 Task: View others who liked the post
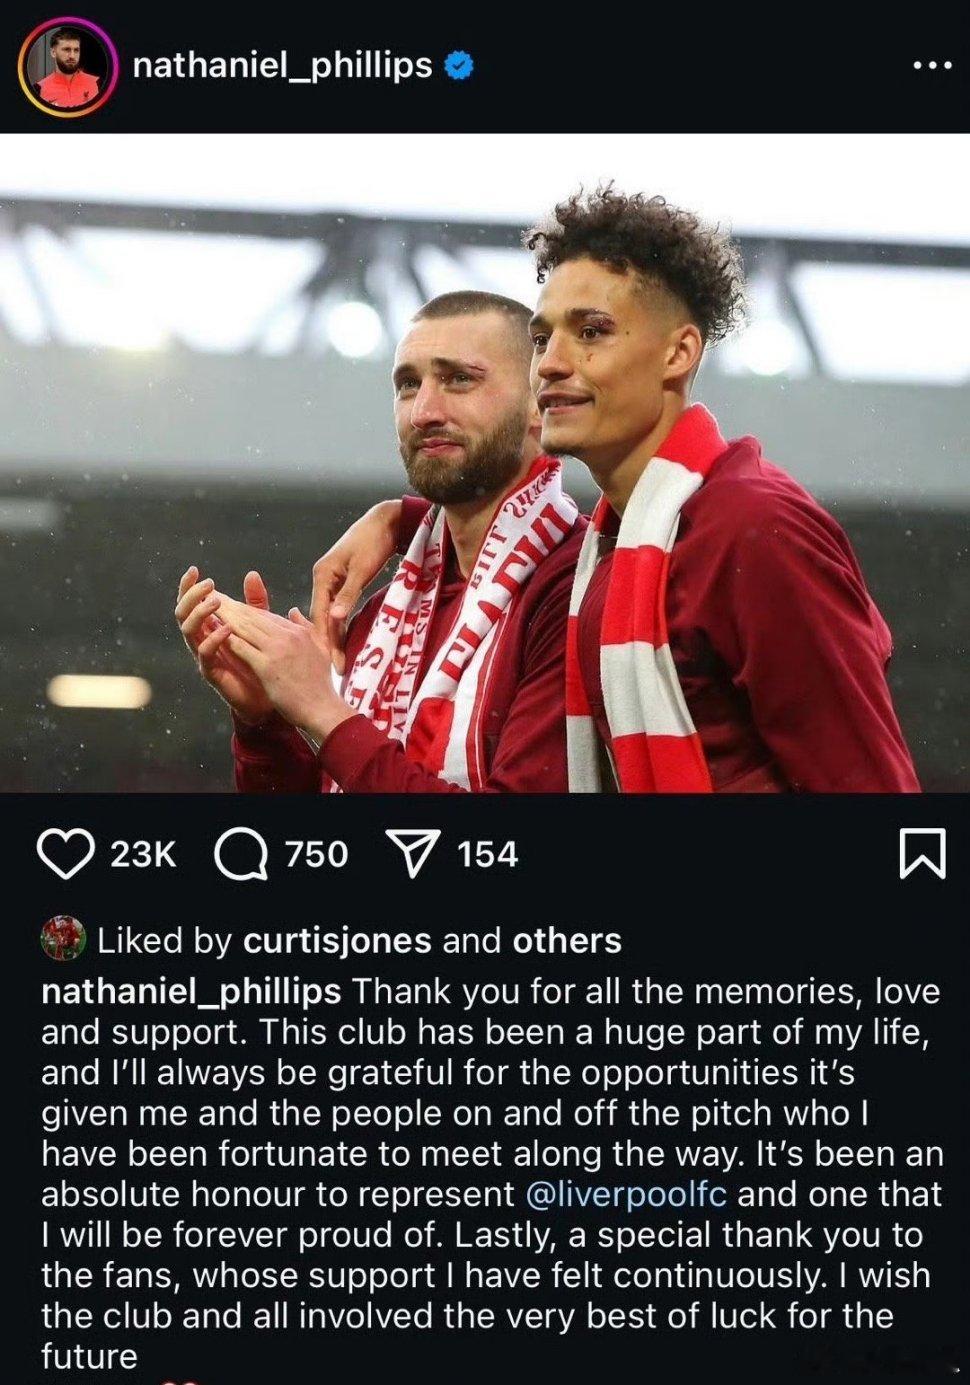[567, 941]
